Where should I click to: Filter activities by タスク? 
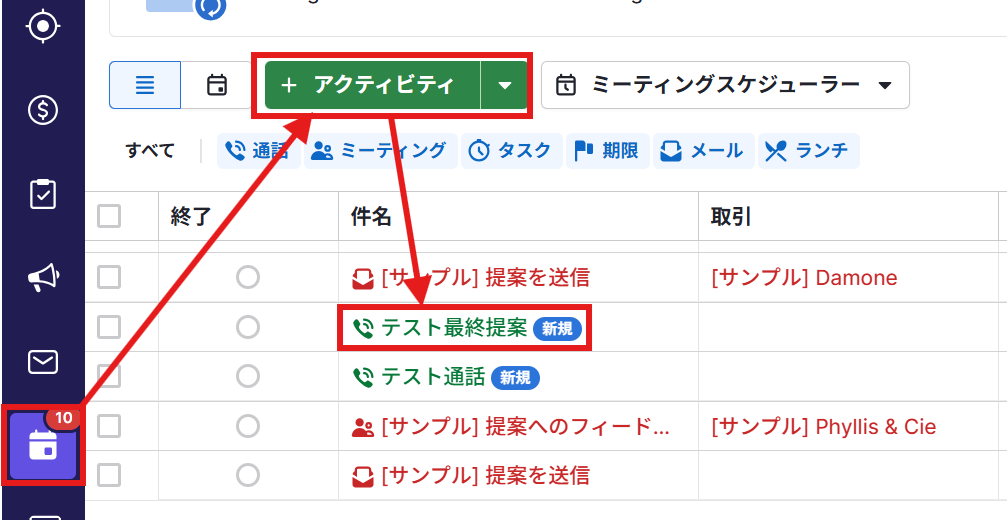[x=512, y=151]
